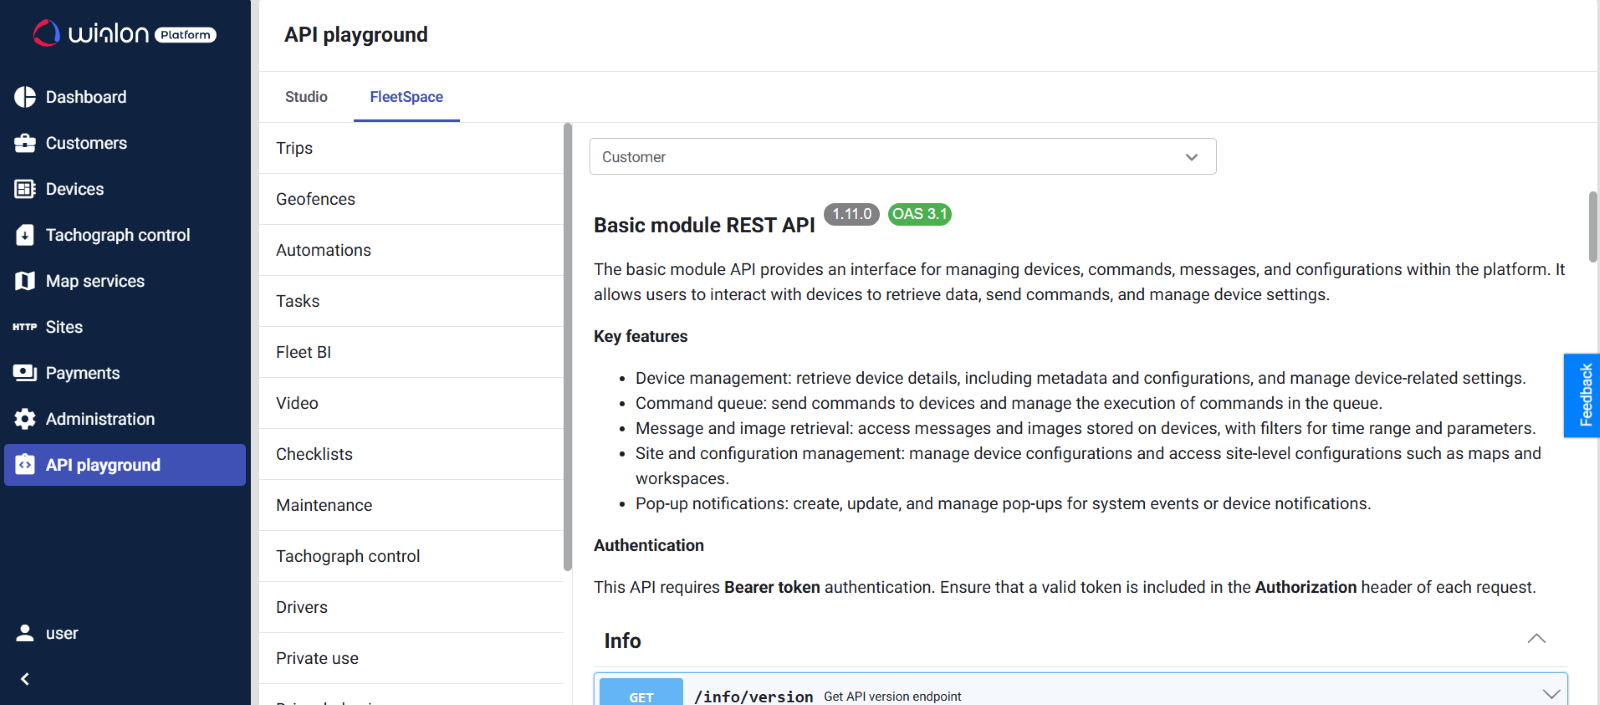Select Fleet BI from the module list
Screen dimensions: 1600x705
click(304, 352)
